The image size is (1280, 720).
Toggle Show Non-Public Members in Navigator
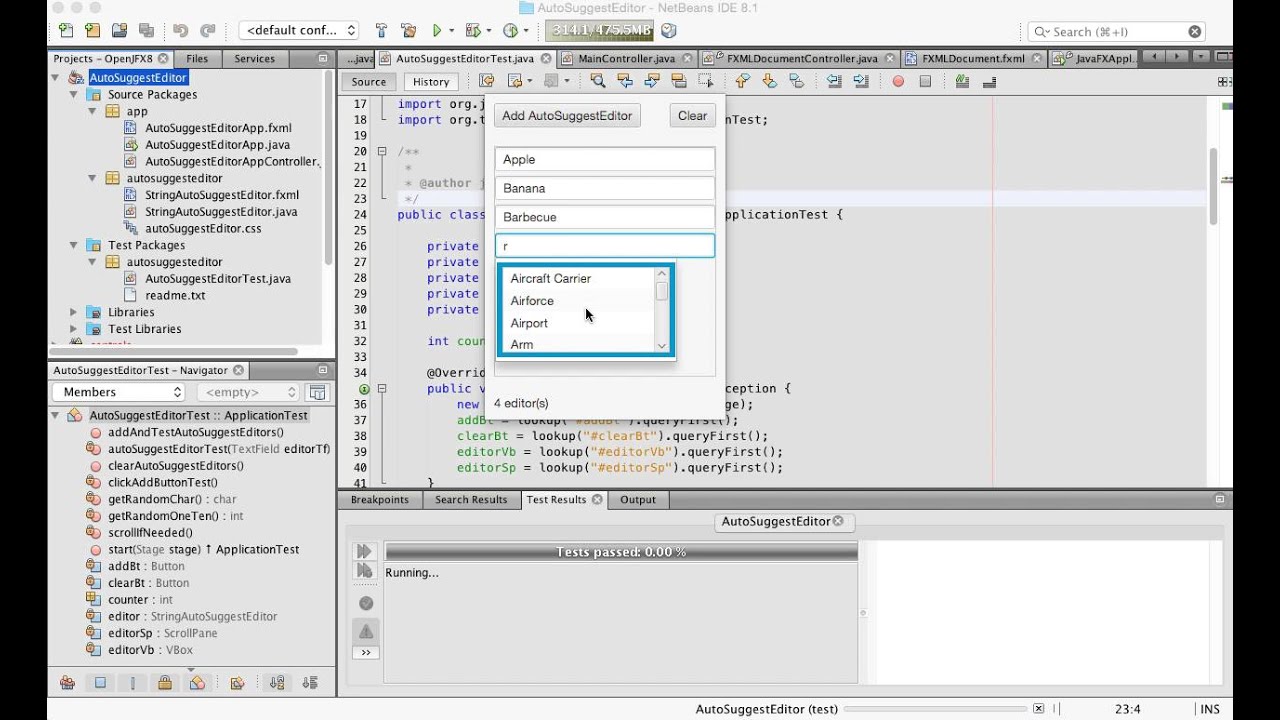[x=164, y=683]
